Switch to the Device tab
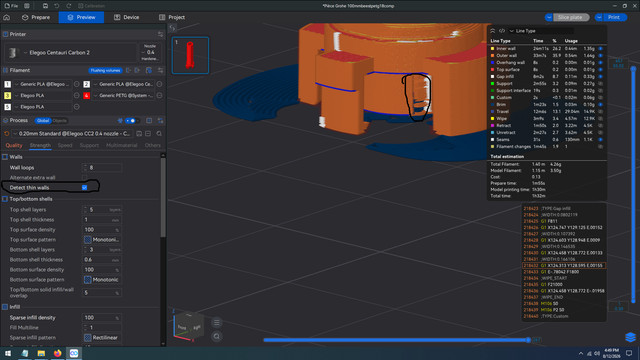 point(127,17)
